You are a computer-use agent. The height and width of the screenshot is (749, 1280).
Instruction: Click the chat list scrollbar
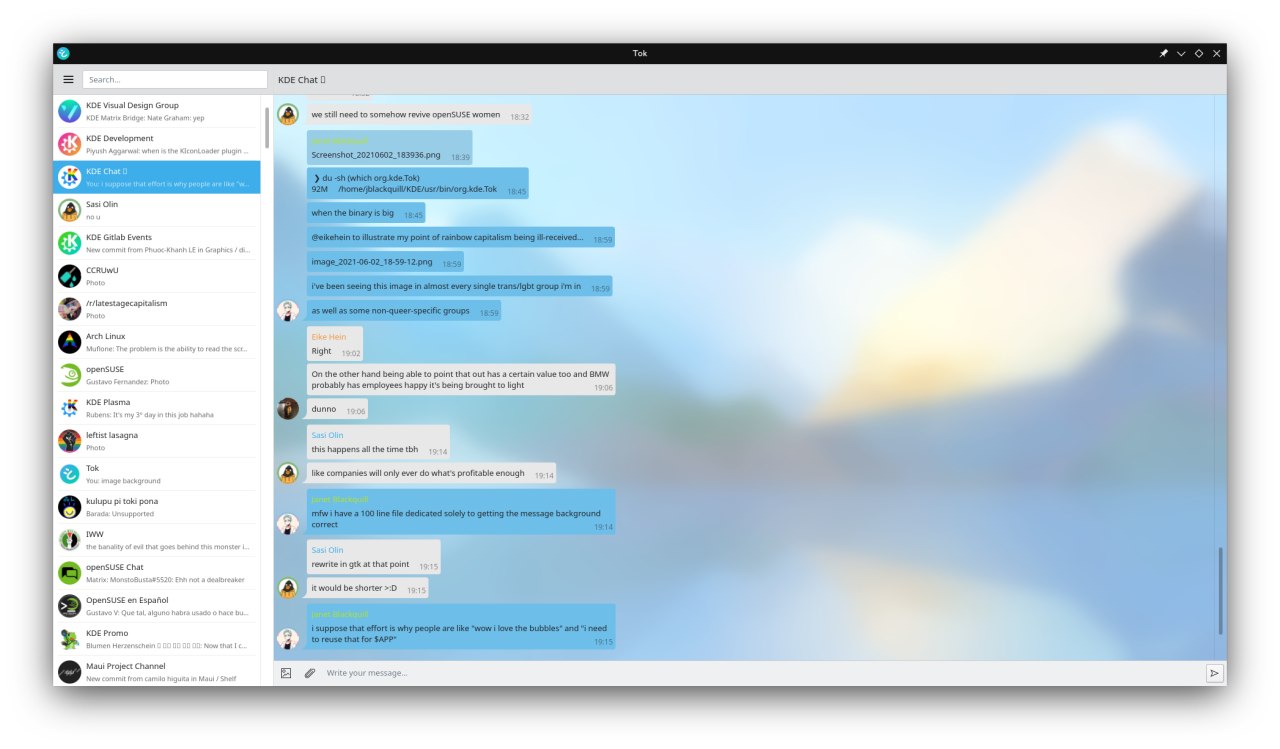pyautogui.click(x=266, y=127)
